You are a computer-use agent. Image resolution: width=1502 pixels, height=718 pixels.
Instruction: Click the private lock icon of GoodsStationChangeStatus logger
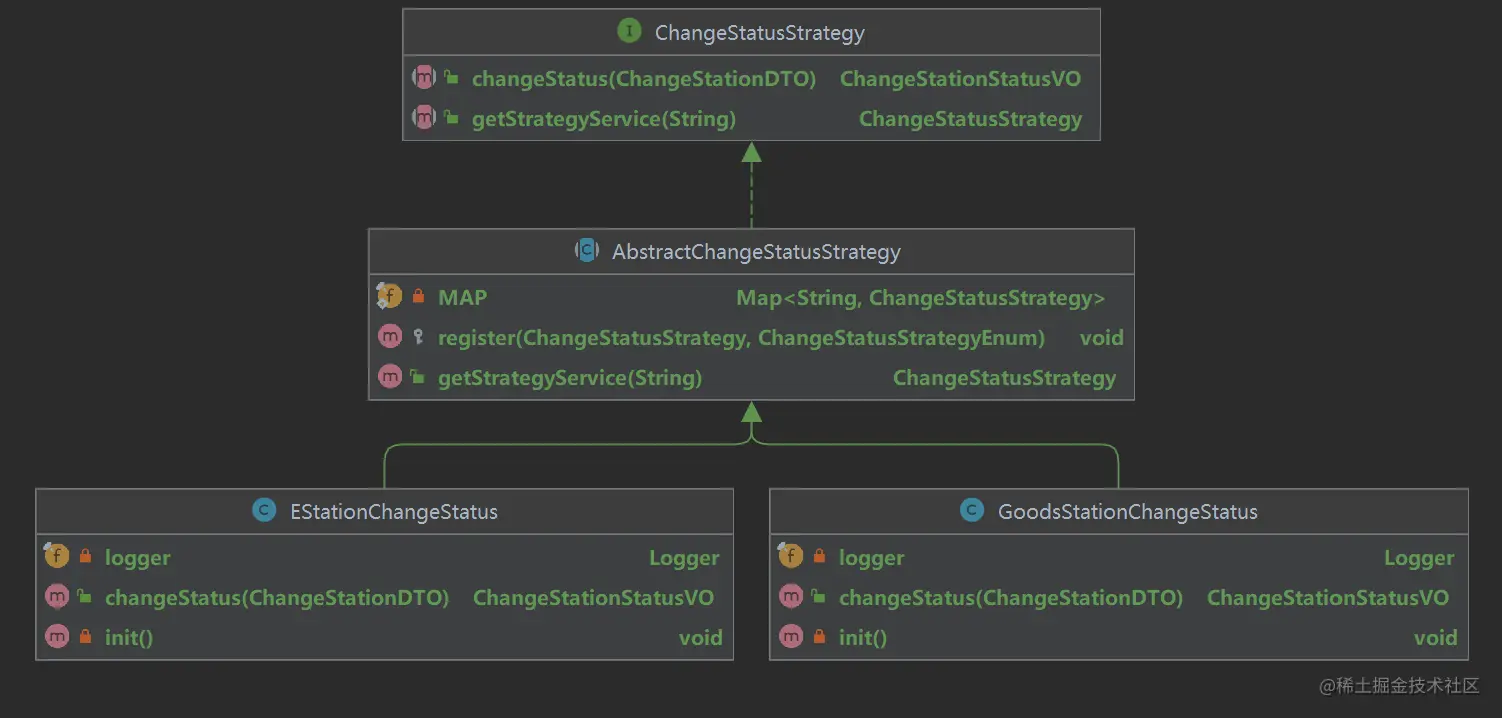pyautogui.click(x=819, y=557)
